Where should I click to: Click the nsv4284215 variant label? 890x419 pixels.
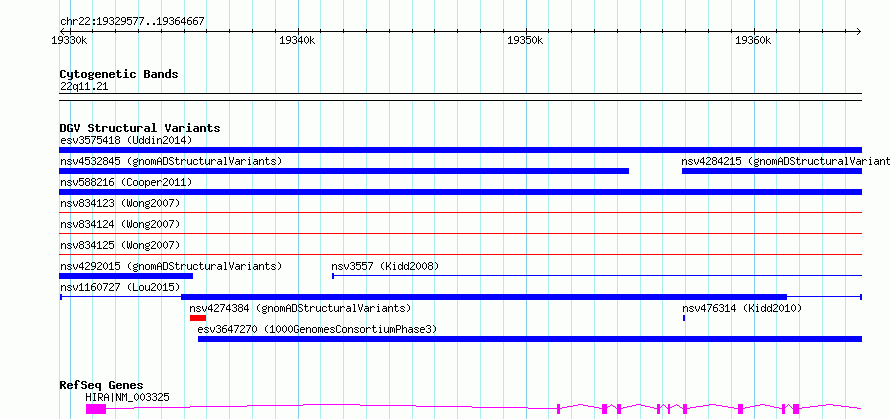click(x=786, y=161)
